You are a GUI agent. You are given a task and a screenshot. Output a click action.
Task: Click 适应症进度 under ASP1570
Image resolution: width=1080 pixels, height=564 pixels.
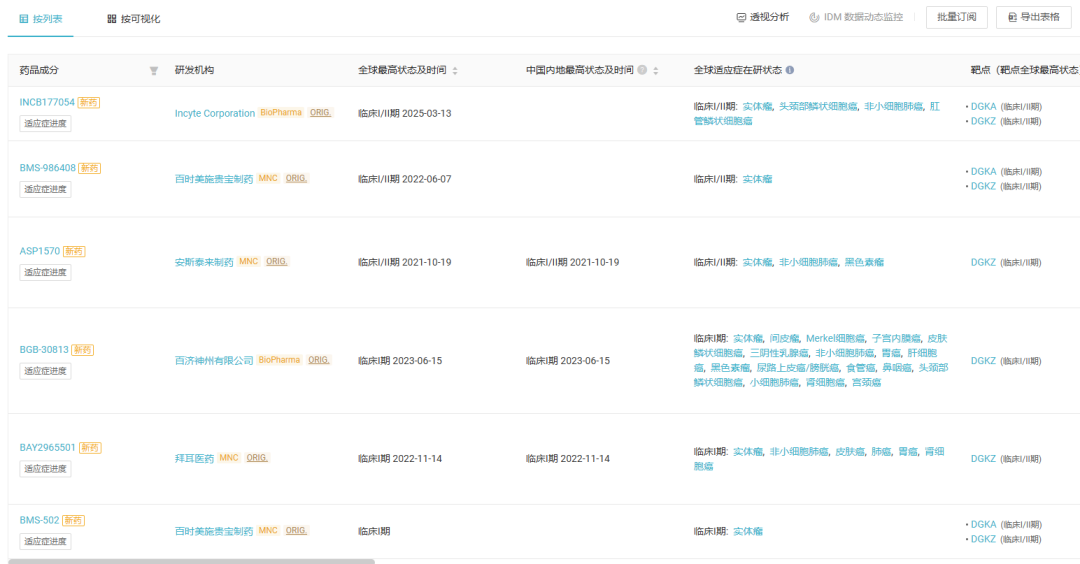[x=45, y=272]
